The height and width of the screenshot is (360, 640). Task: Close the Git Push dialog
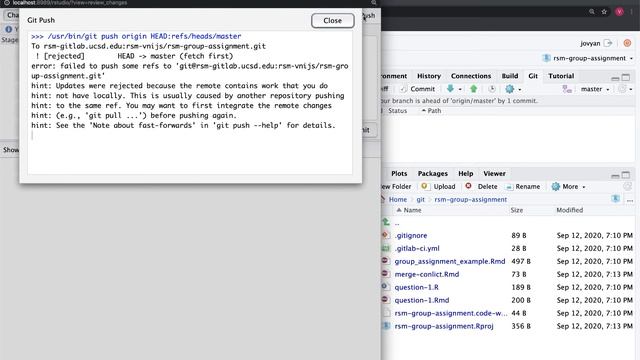(x=333, y=20)
